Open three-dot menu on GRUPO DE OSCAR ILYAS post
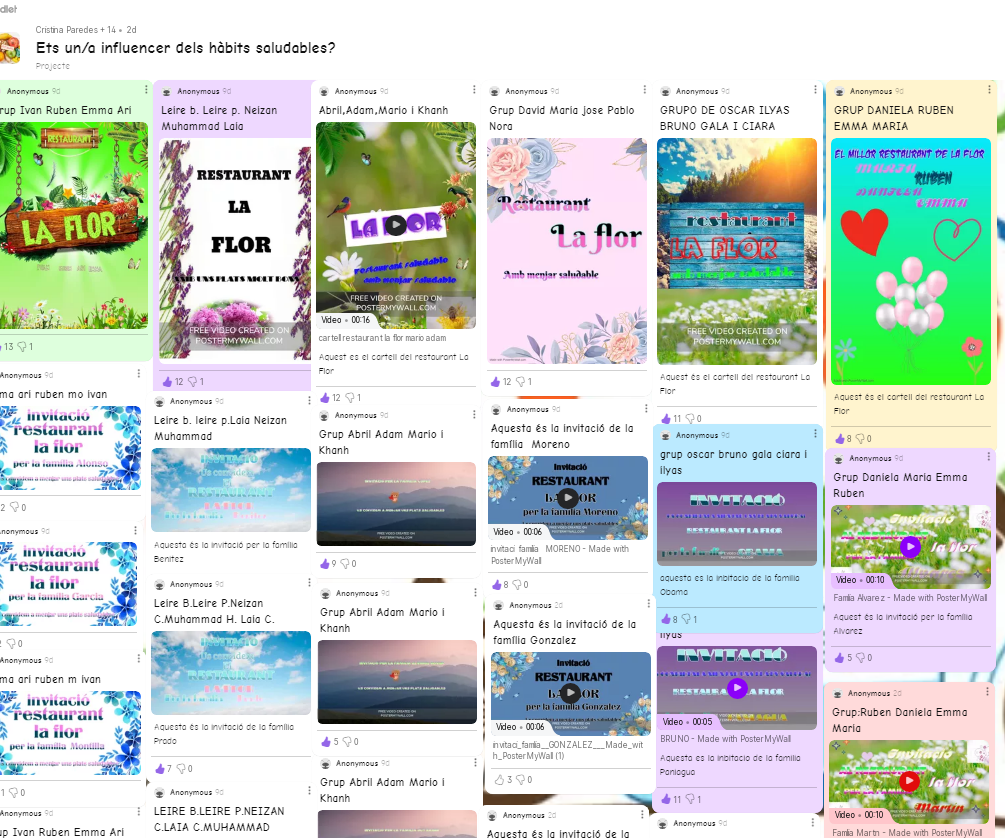 [816, 92]
